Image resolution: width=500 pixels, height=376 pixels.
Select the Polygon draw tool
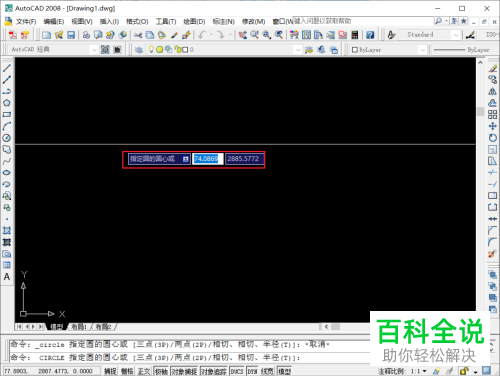(7, 103)
